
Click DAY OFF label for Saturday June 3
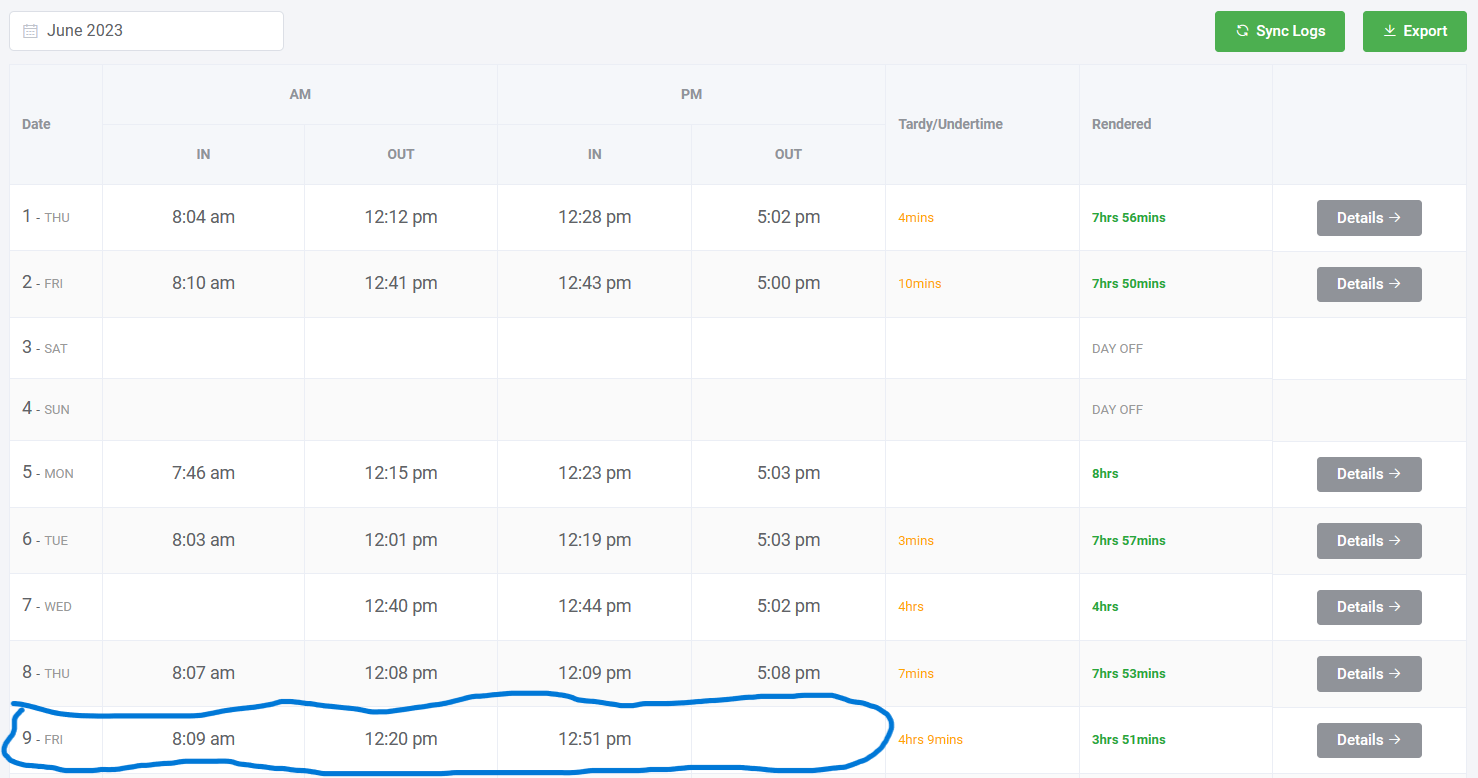point(1117,349)
